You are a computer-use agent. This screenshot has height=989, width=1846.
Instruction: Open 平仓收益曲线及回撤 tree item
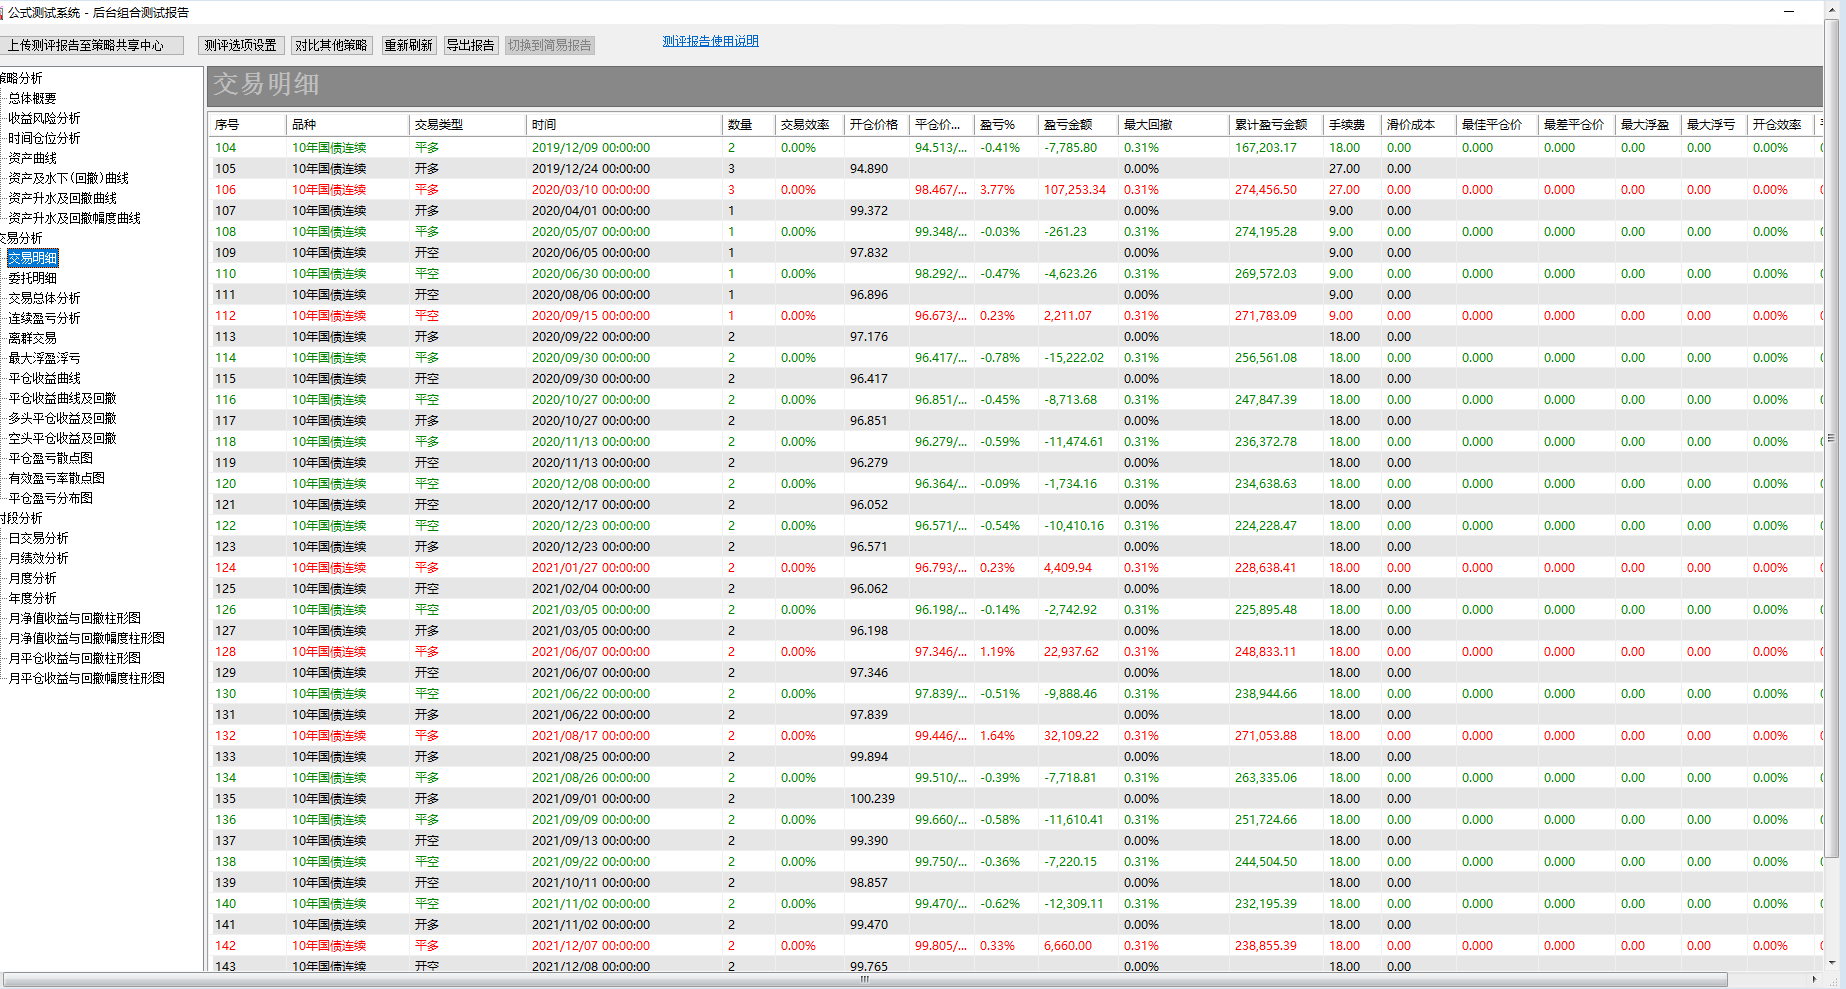(x=62, y=398)
